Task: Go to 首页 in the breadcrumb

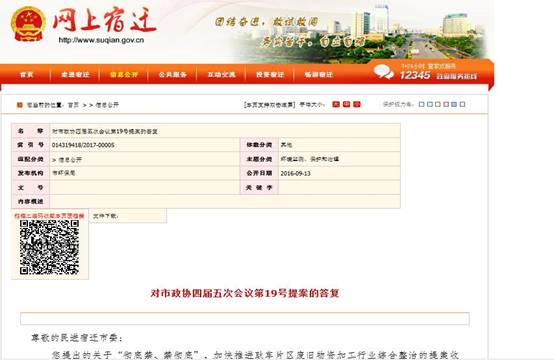Action: [x=73, y=105]
